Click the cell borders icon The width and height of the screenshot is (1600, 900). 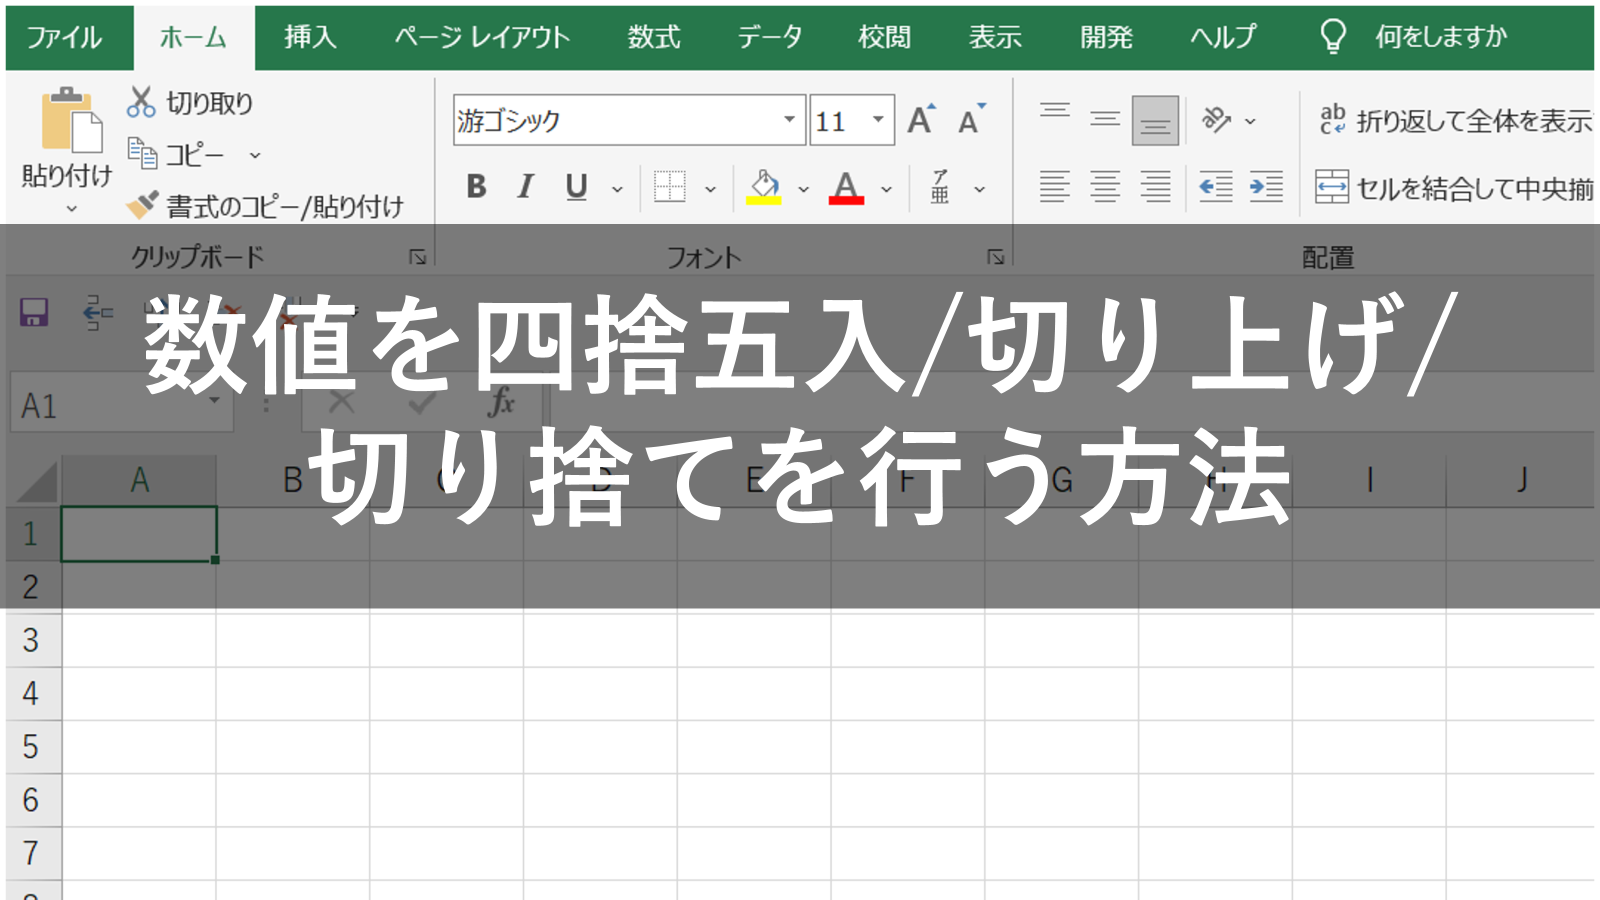click(x=669, y=187)
